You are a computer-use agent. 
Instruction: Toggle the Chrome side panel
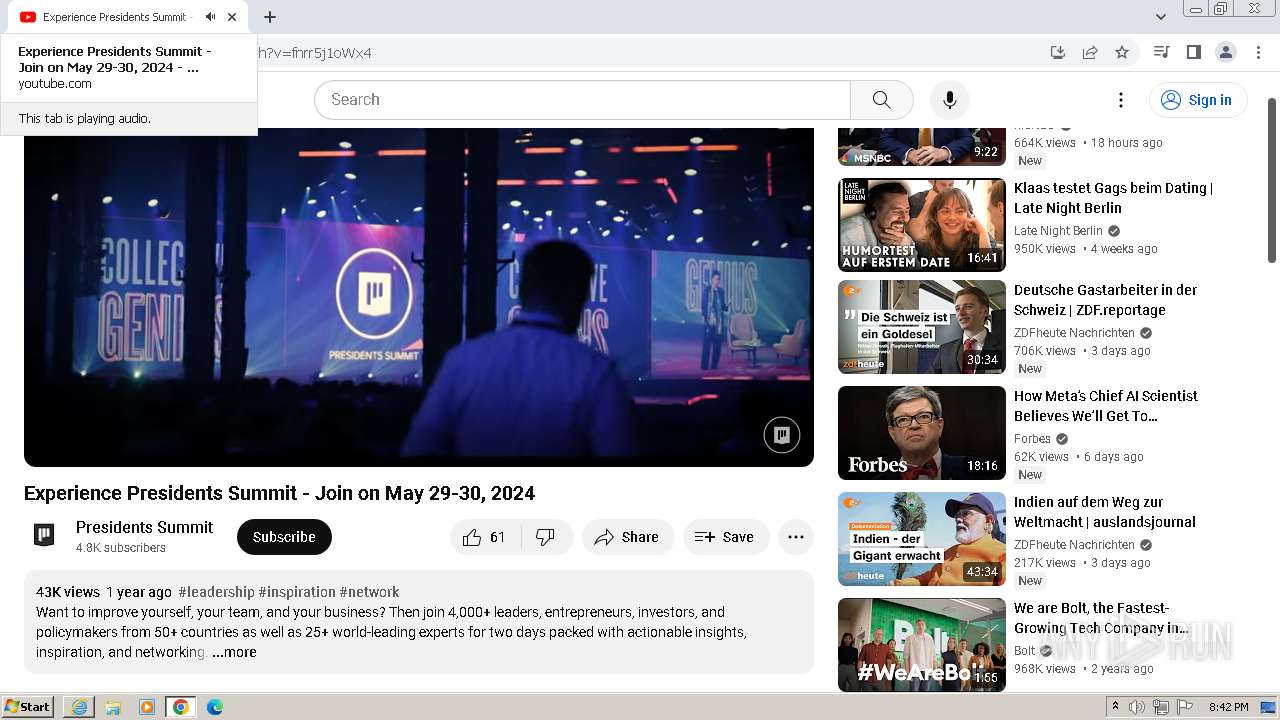tap(1193, 52)
